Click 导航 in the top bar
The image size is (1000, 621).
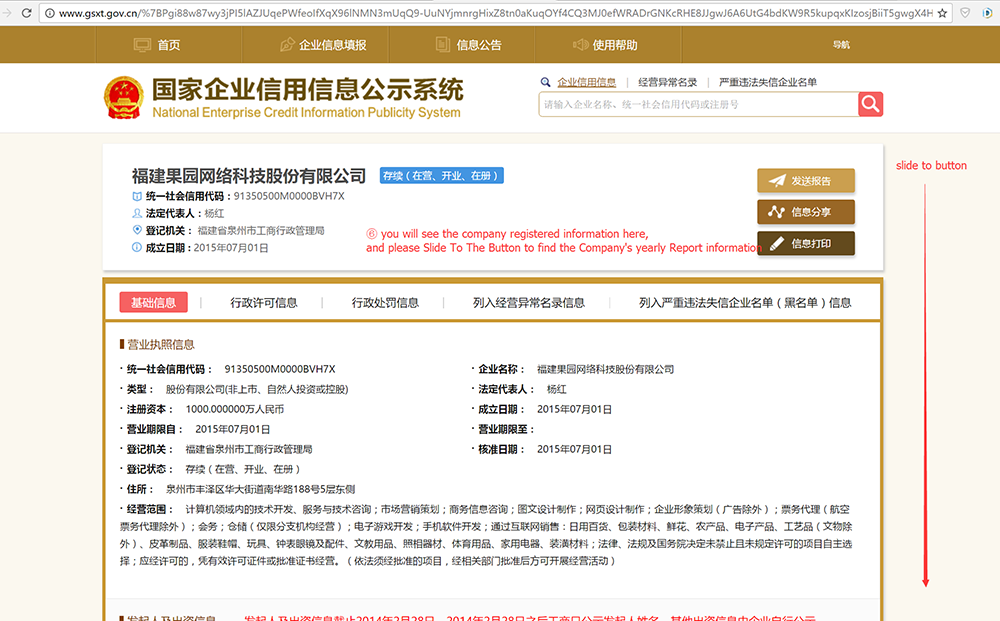pos(841,45)
